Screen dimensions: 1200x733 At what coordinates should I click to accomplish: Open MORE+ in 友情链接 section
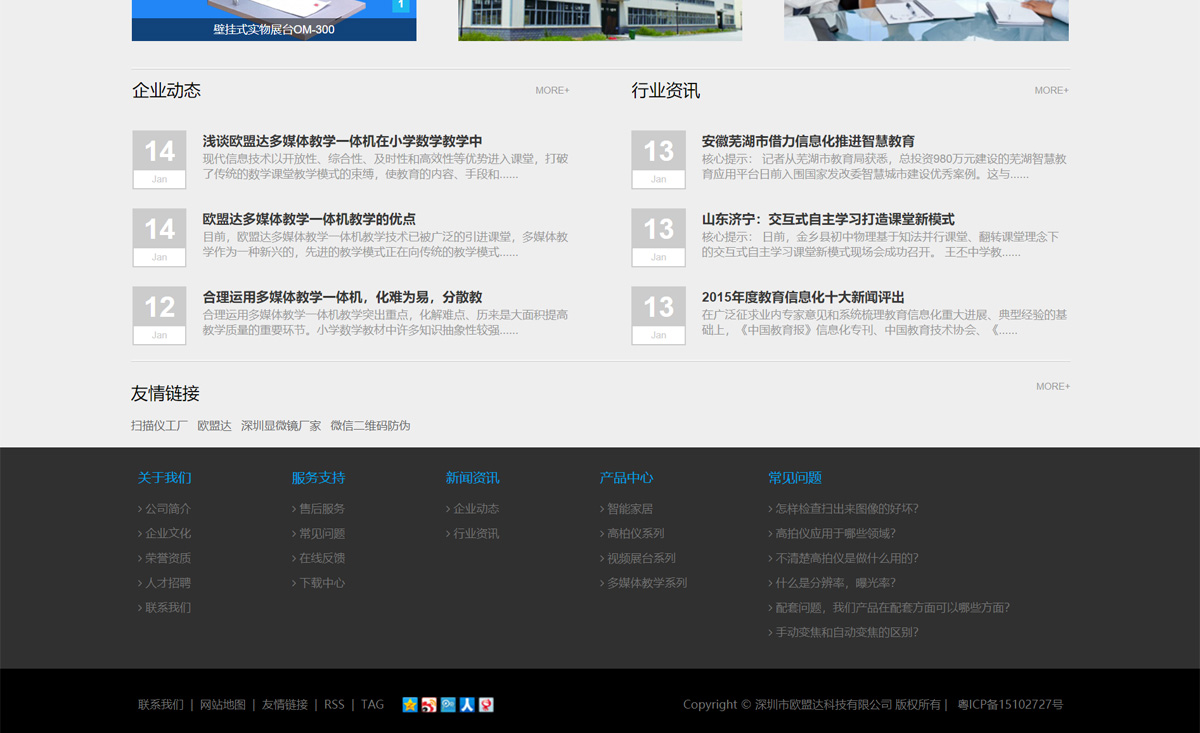tap(1051, 385)
